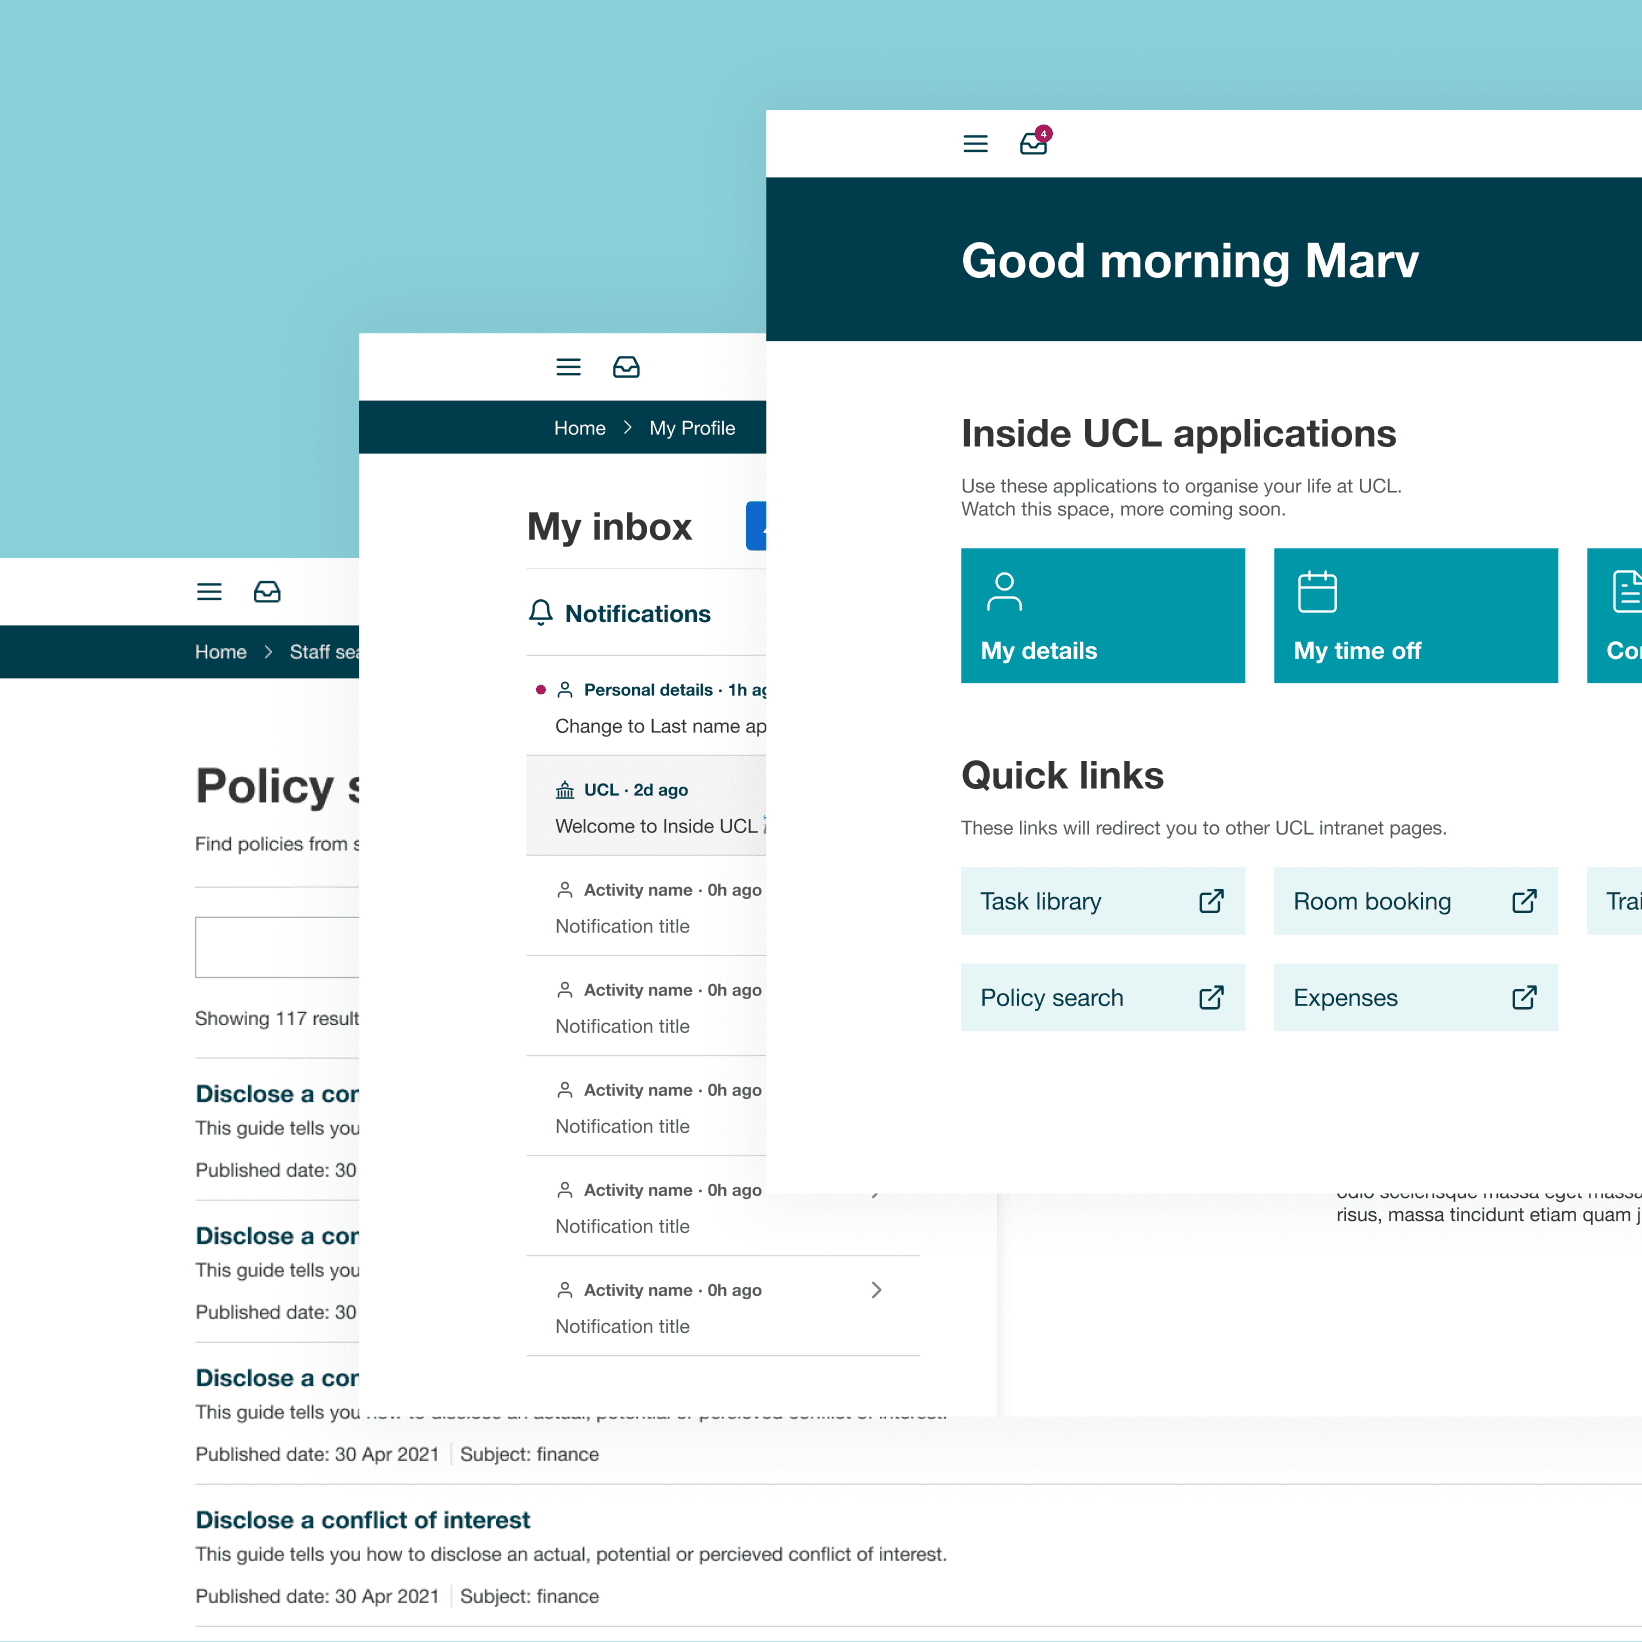Click Home in My Profile breadcrumb
This screenshot has height=1642, width=1642.
click(580, 428)
